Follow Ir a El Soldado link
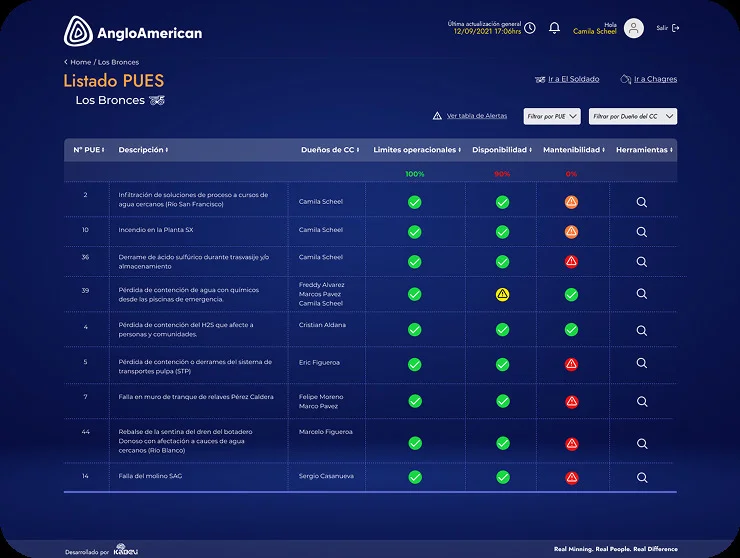 (x=573, y=79)
